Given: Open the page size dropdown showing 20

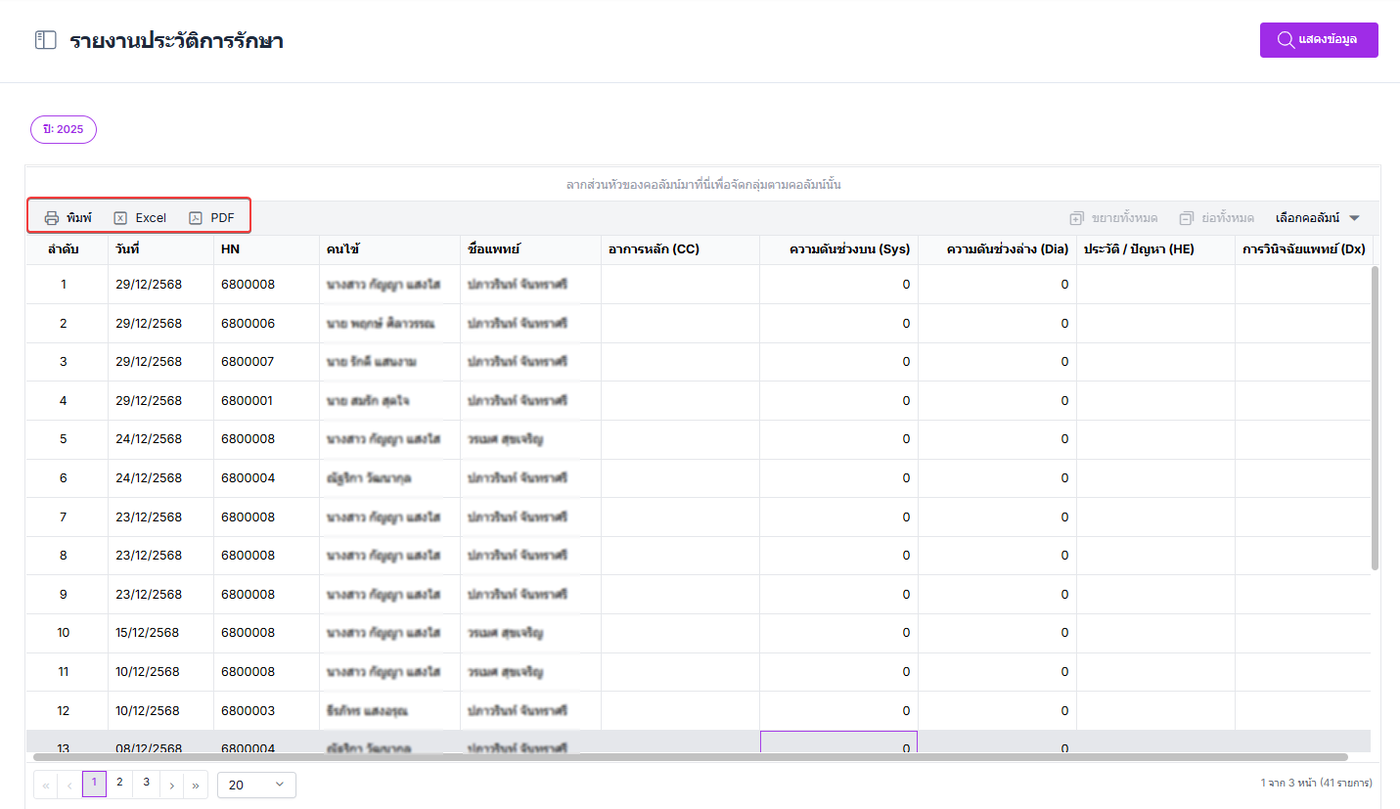Looking at the screenshot, I should click(256, 785).
